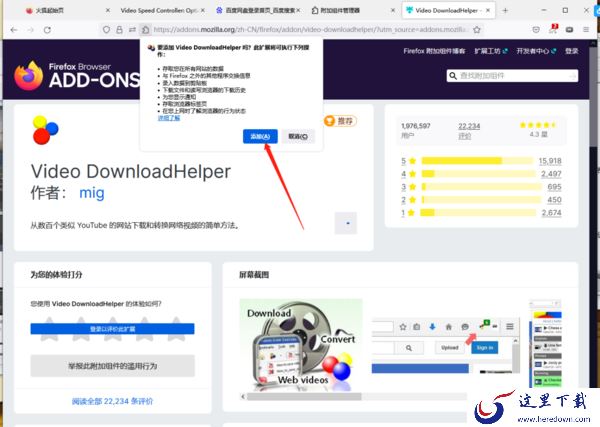Click the toolbar icon left of hamburger menu
This screenshot has height=427, width=600.
tap(569, 29)
